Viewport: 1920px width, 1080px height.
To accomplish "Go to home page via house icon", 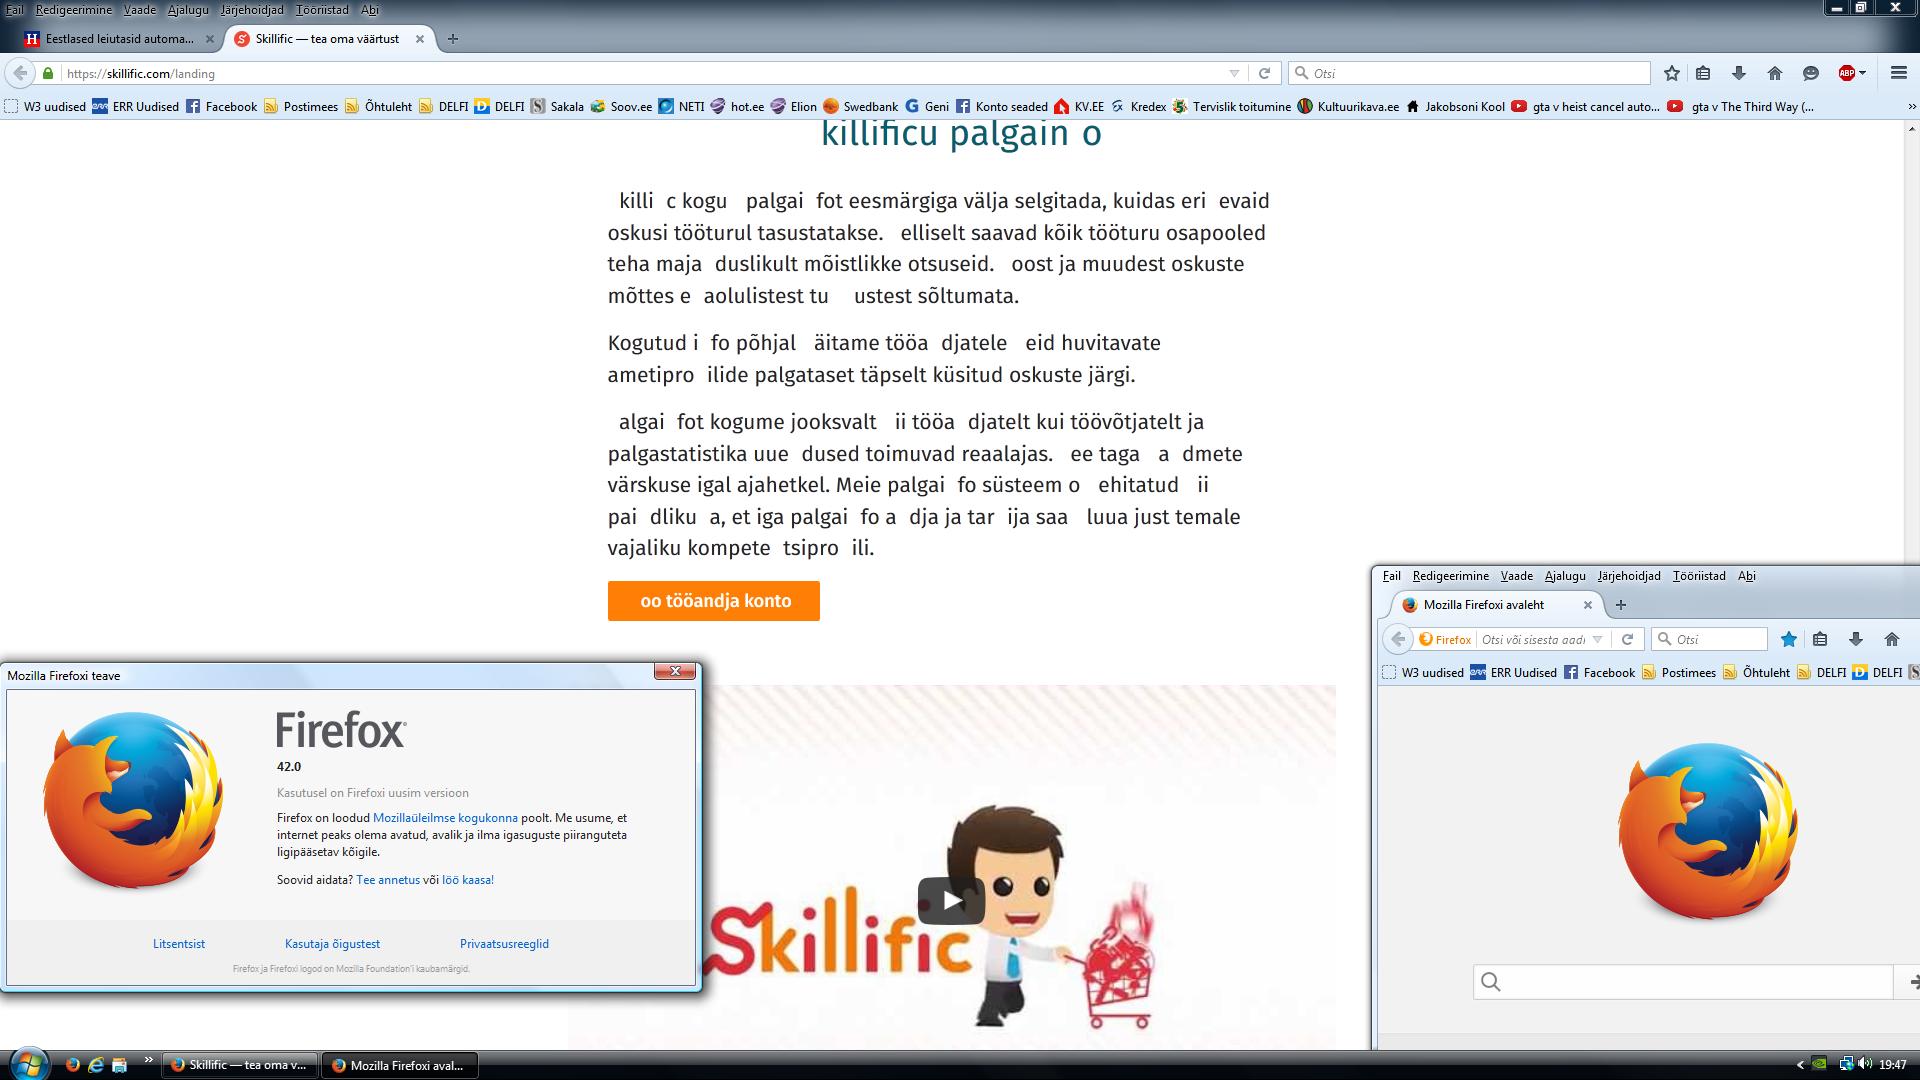I will coord(1775,73).
